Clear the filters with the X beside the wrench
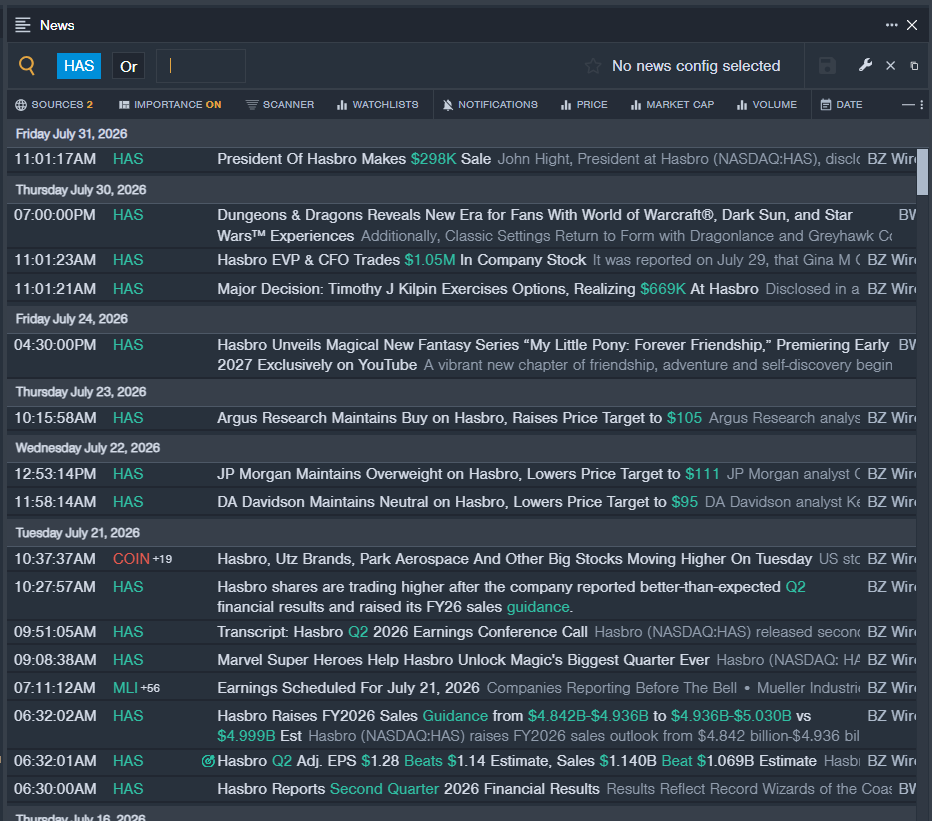 tap(890, 65)
